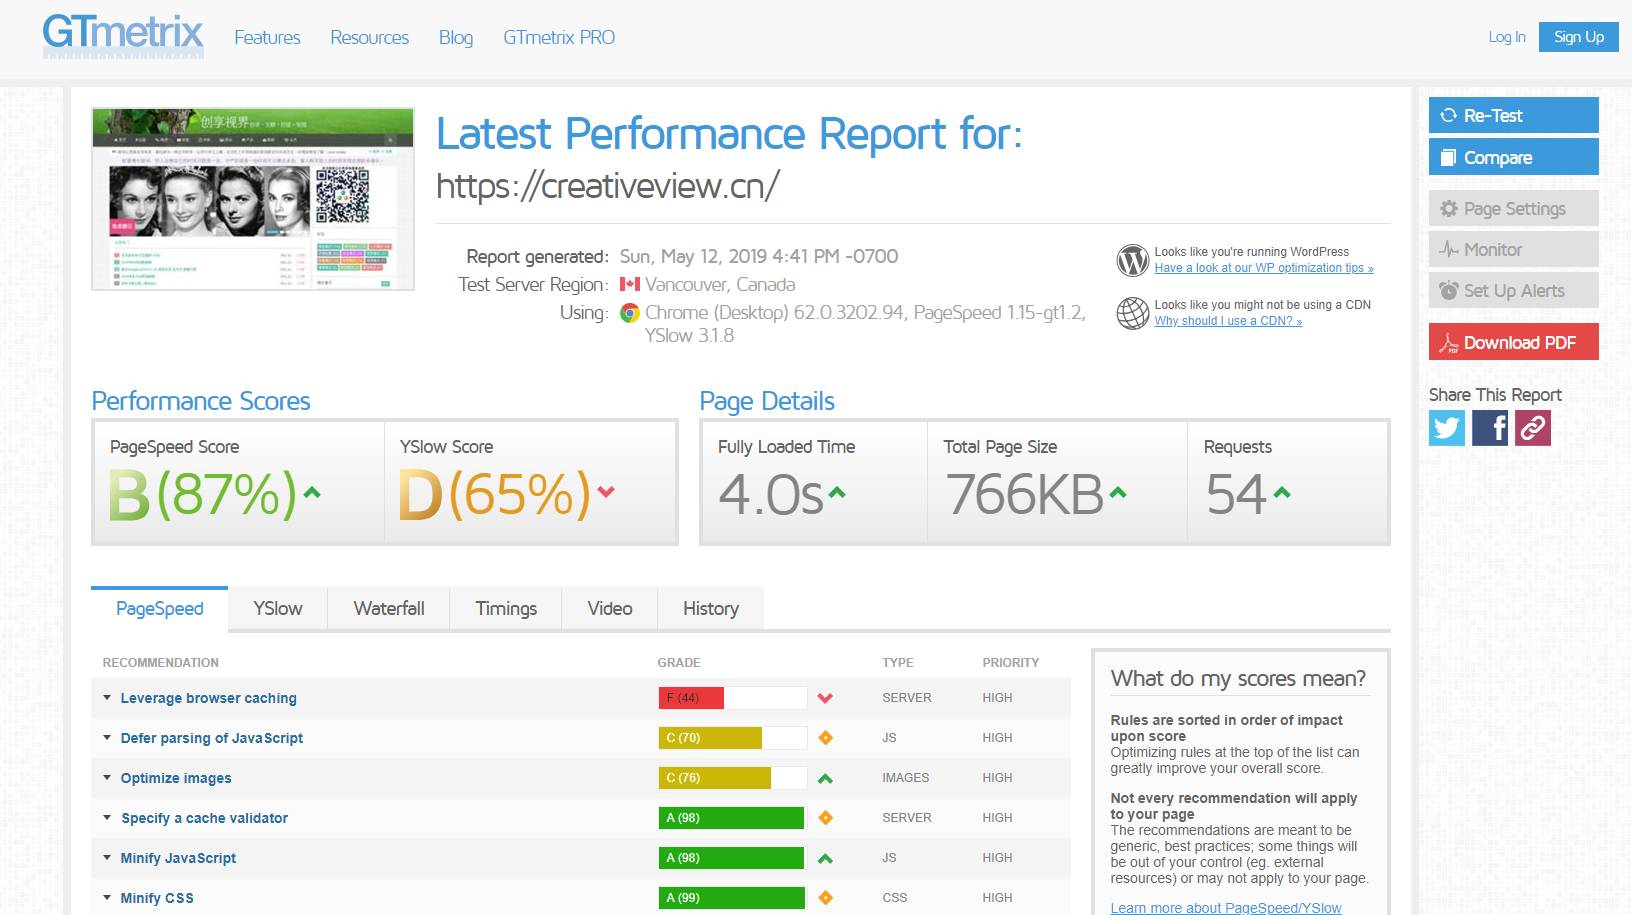The height and width of the screenshot is (915, 1632).
Task: Click the Re-Test button
Action: tap(1513, 115)
